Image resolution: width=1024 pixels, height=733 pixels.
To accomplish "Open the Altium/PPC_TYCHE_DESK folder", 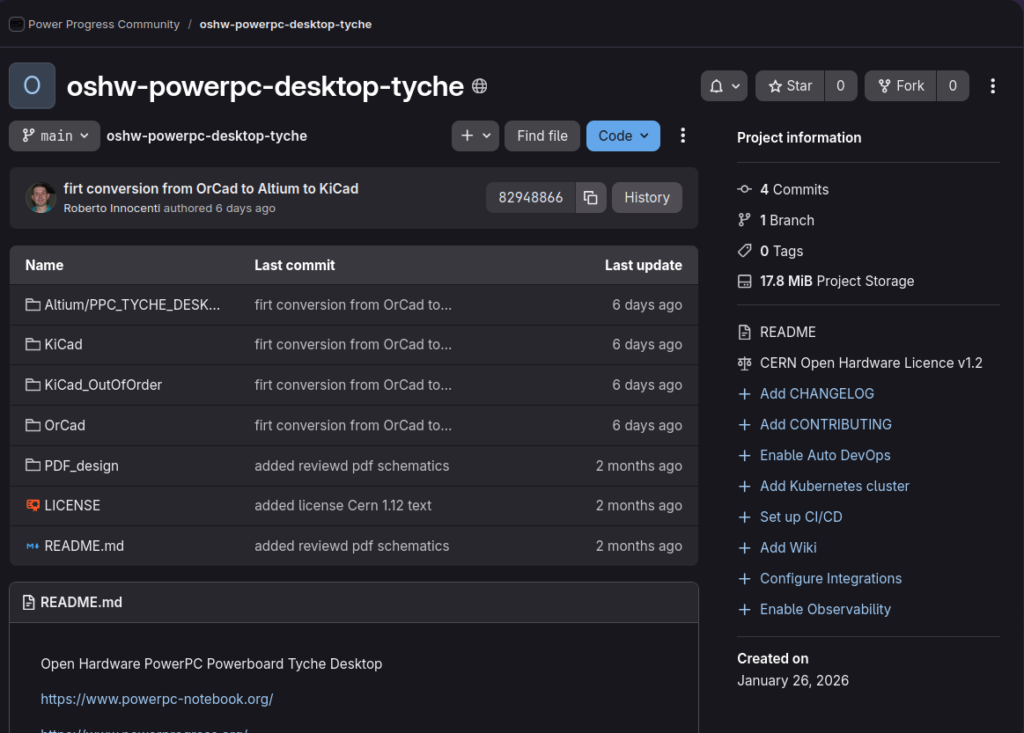I will pyautogui.click(x=132, y=305).
